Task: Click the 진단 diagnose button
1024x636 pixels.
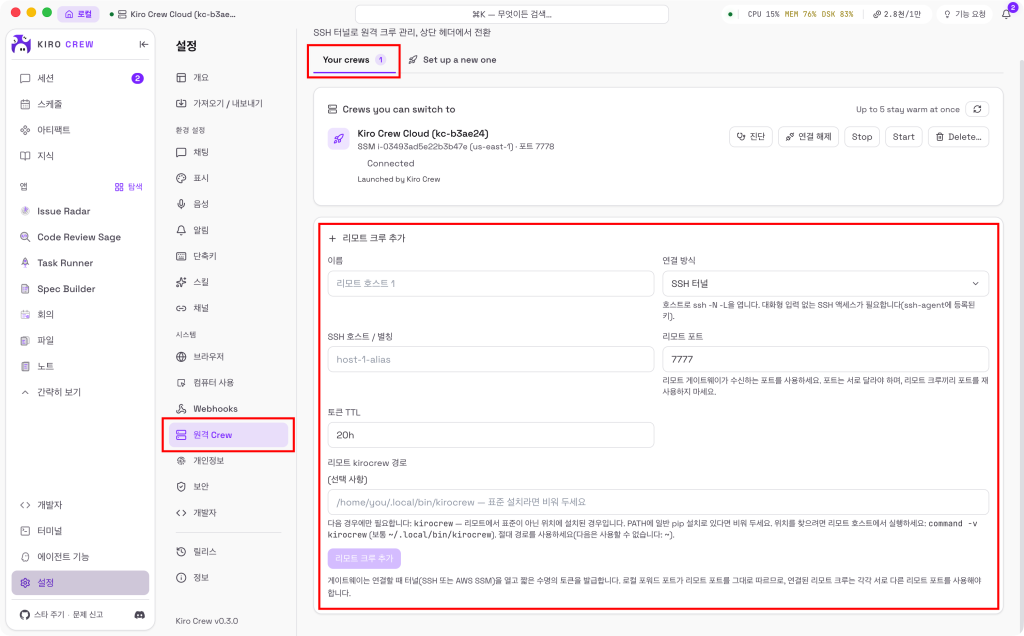Action: pyautogui.click(x=750, y=136)
